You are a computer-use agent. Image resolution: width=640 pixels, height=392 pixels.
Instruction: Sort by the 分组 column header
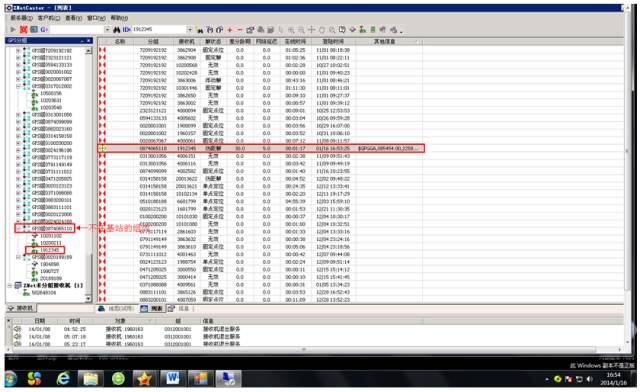(x=153, y=41)
